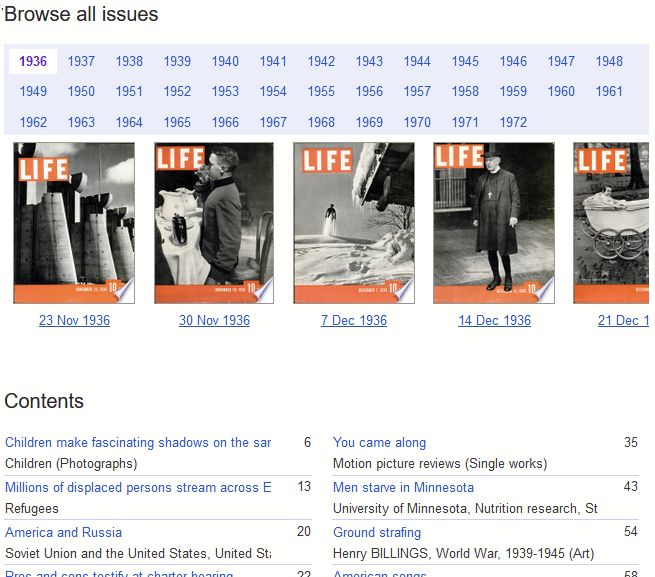Select year 1970
This screenshot has height=577, width=655.
[417, 122]
